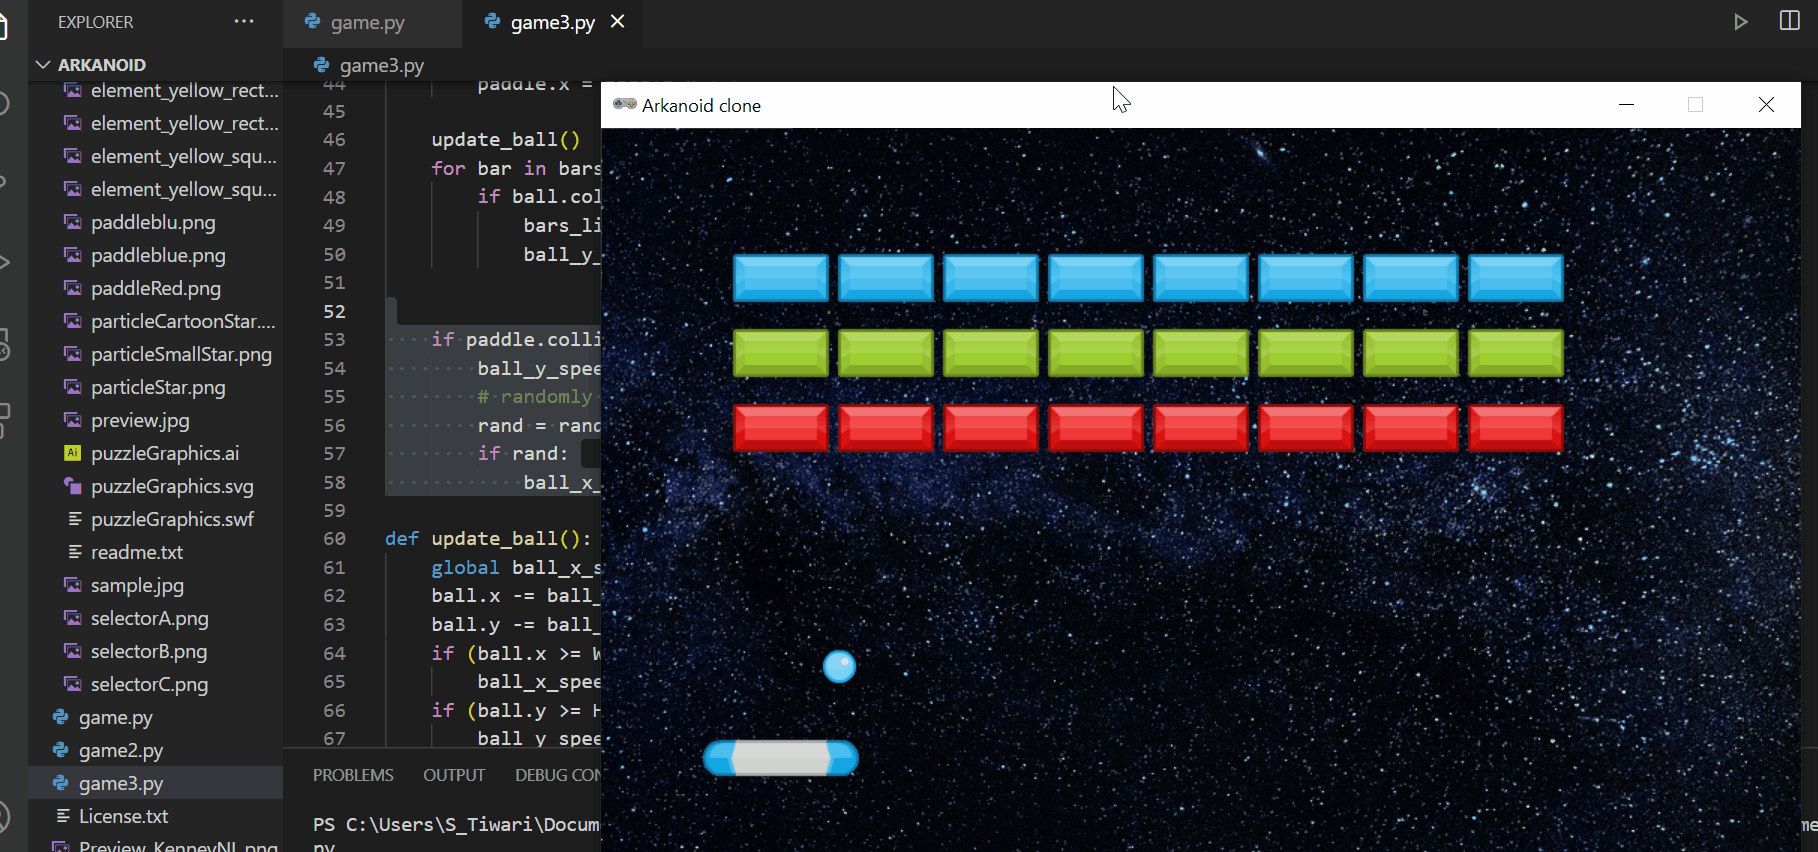Click line number 52 in gutter

334,311
